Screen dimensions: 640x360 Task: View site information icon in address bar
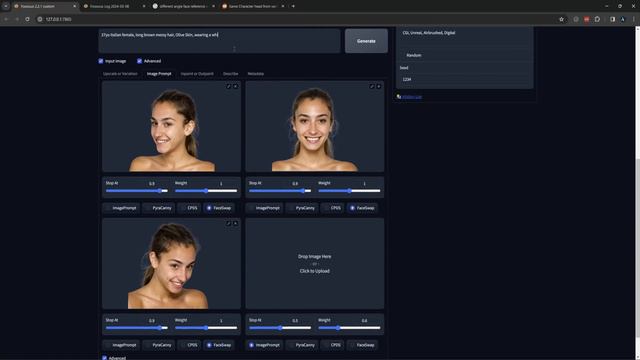pos(40,19)
